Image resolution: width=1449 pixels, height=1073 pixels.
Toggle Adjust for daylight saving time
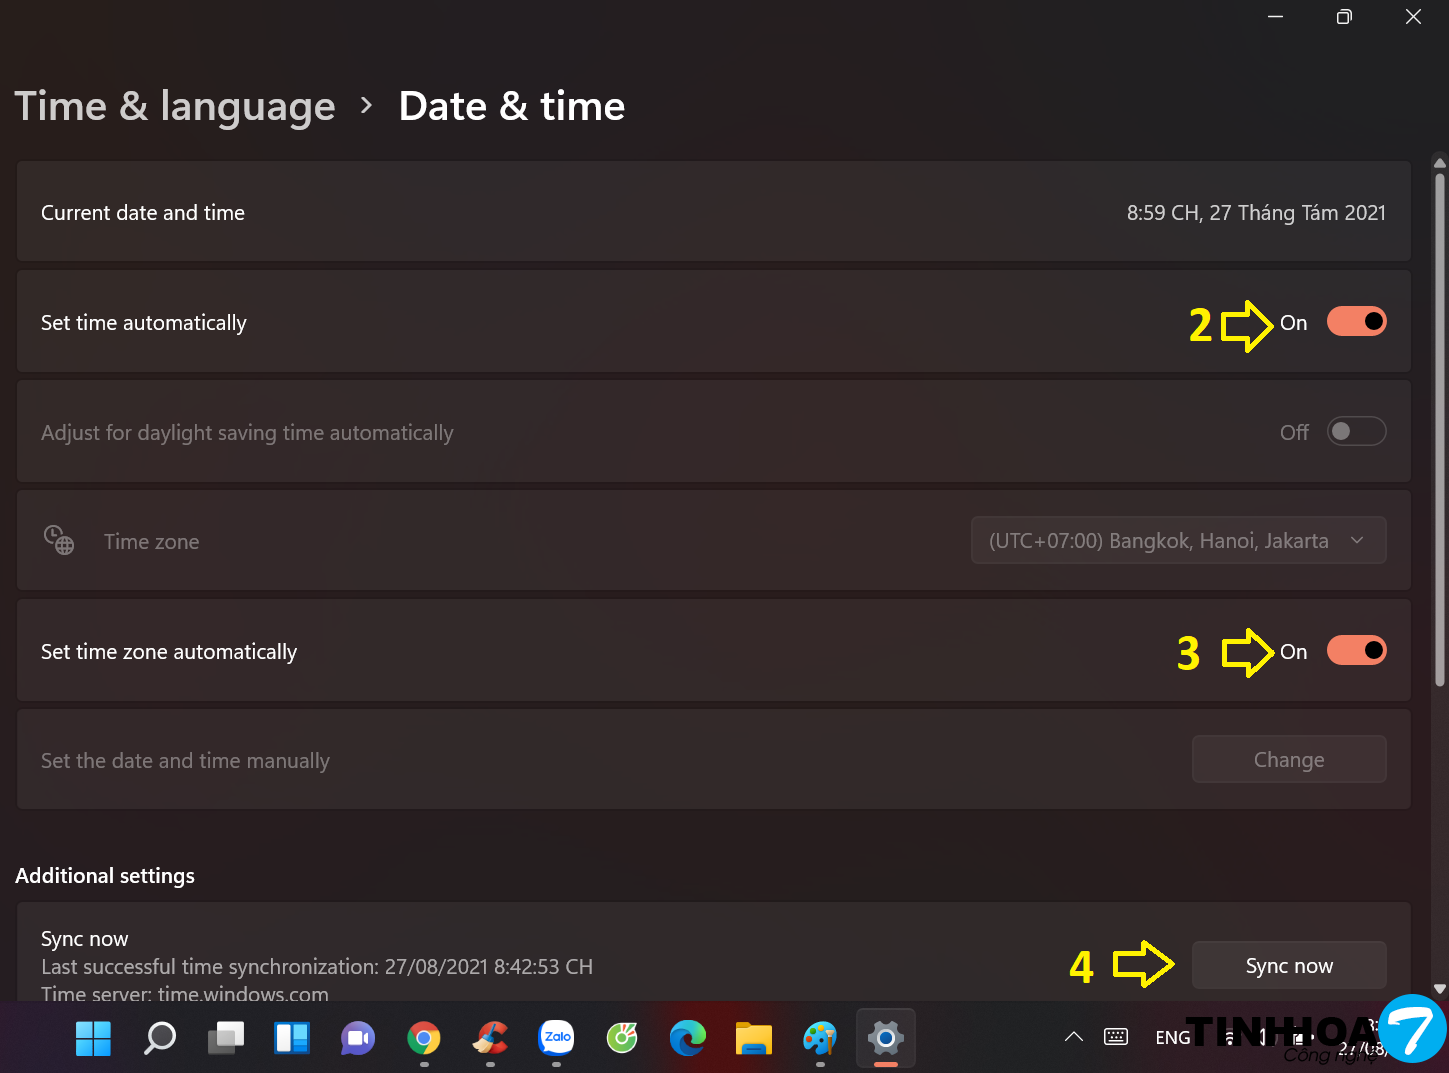click(x=1356, y=432)
